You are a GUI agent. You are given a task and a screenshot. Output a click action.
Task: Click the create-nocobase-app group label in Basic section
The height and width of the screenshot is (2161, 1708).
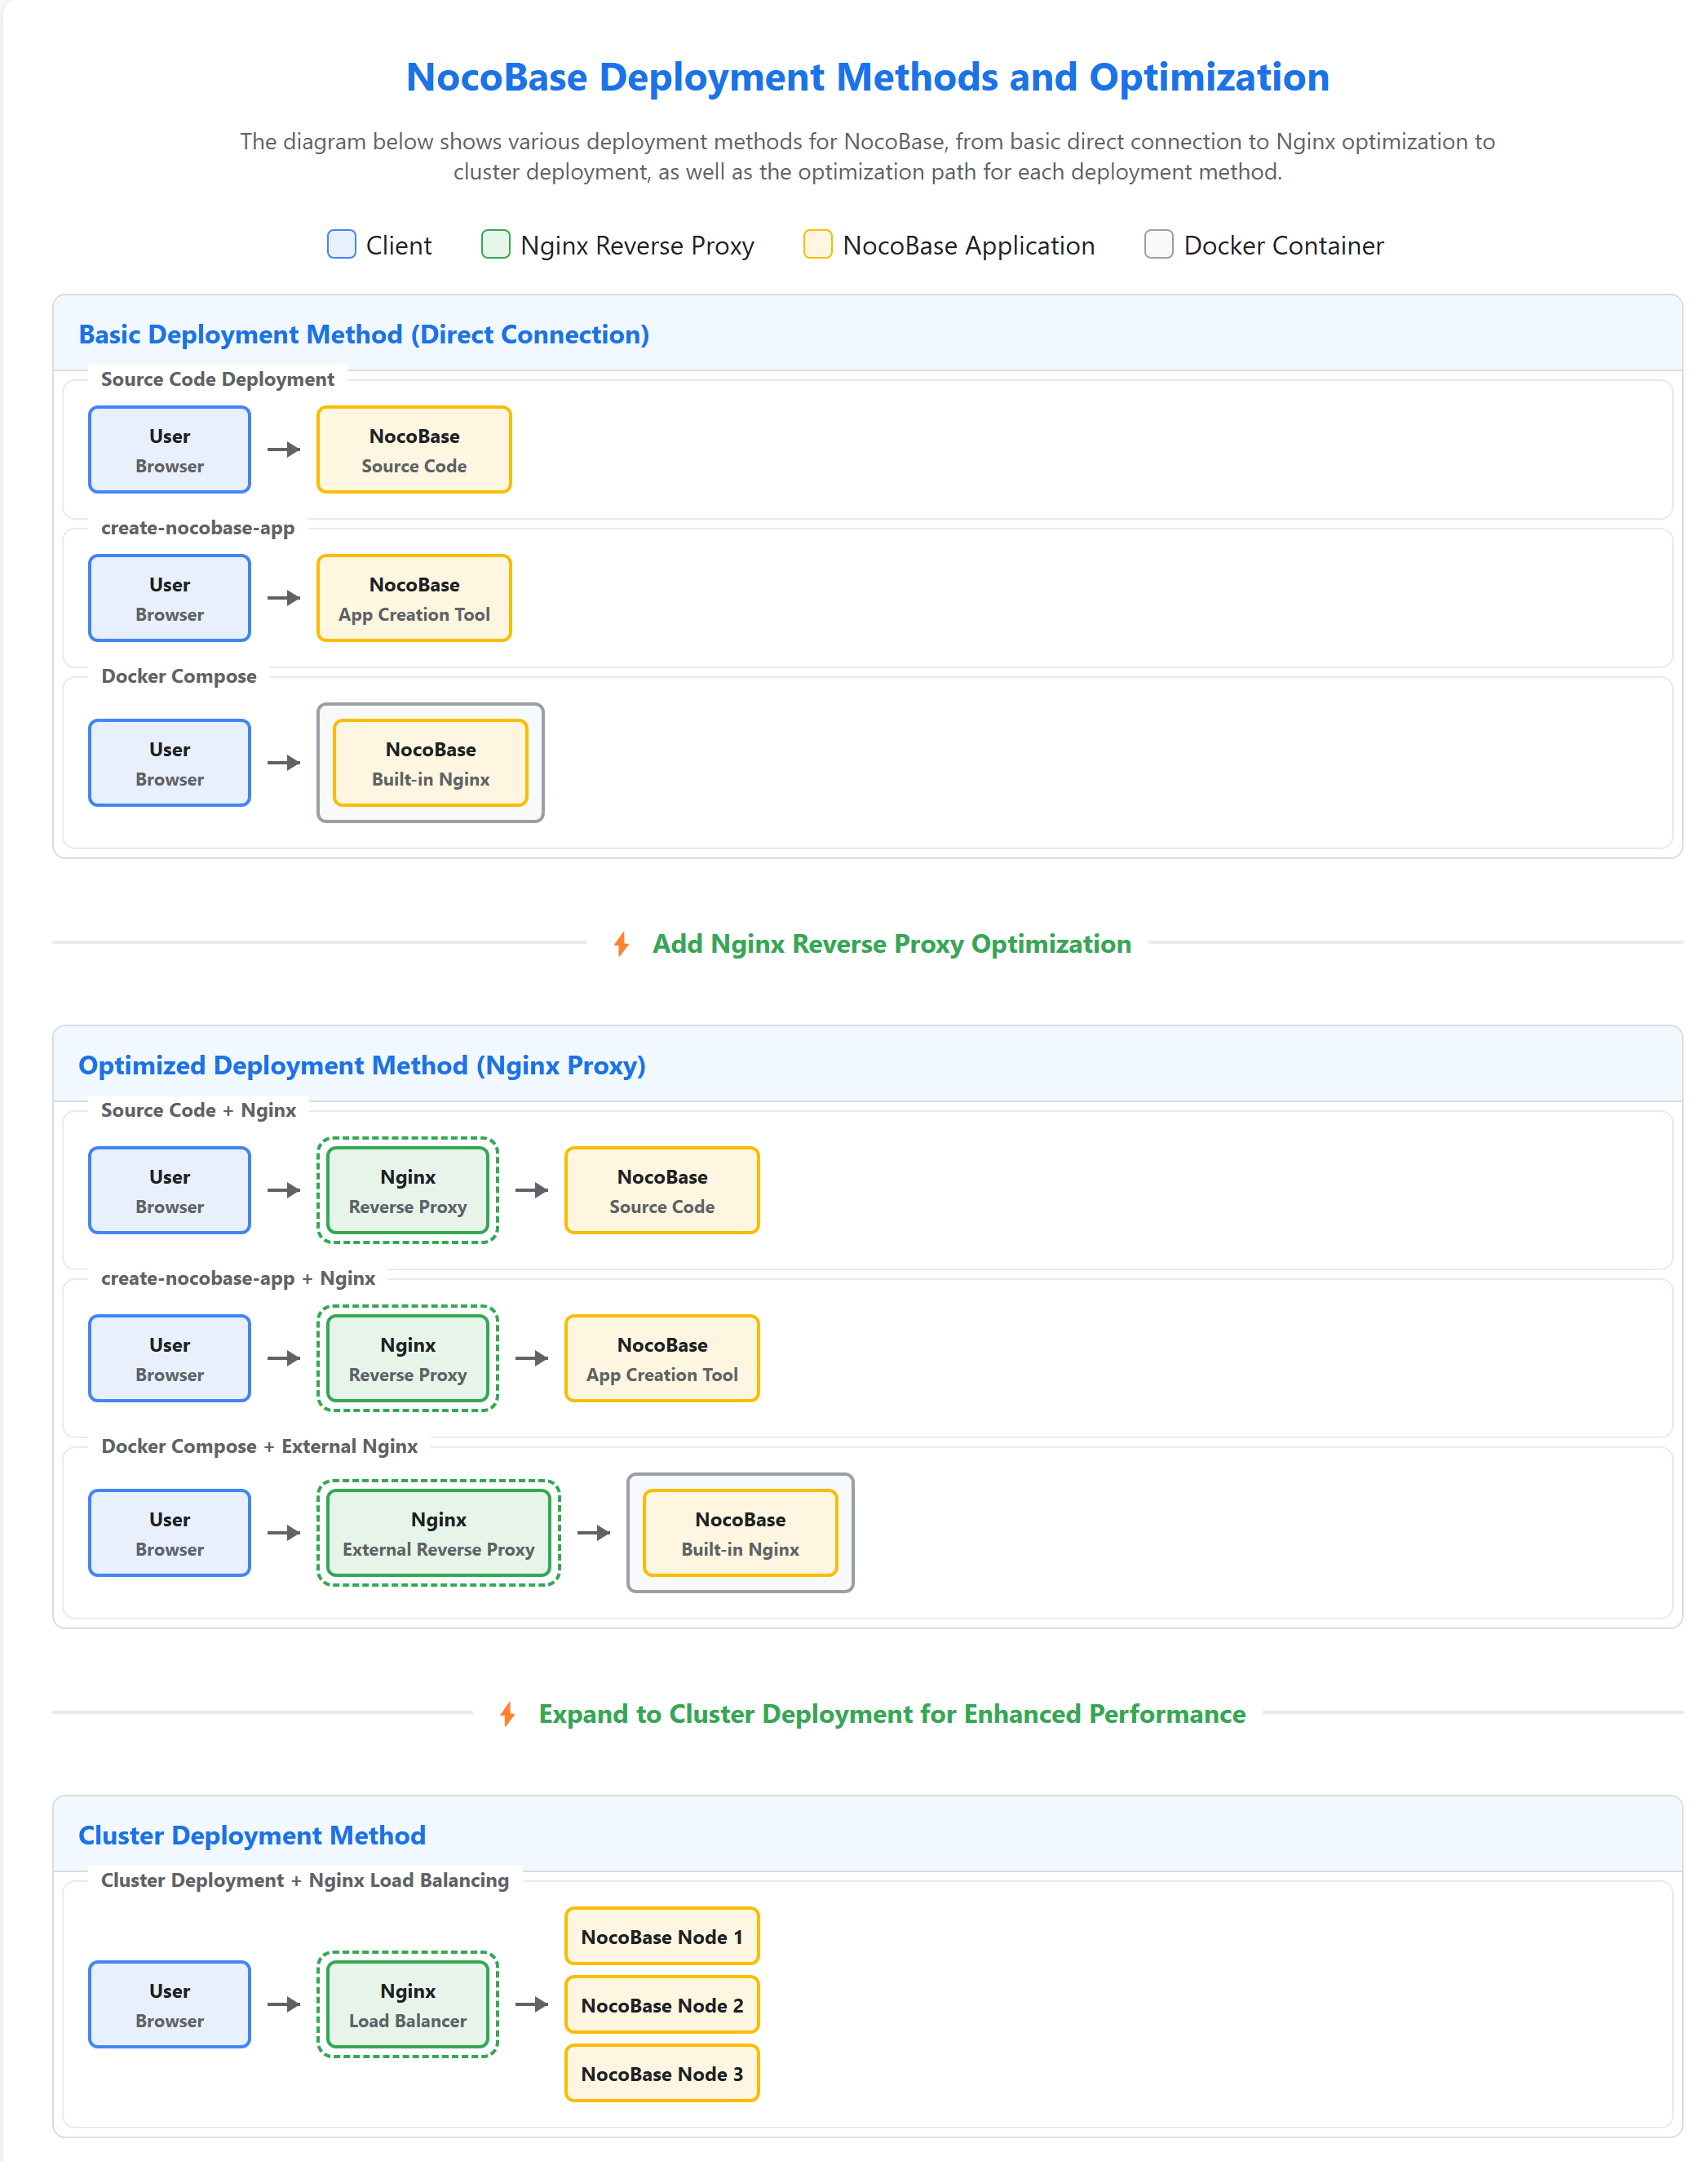(197, 528)
